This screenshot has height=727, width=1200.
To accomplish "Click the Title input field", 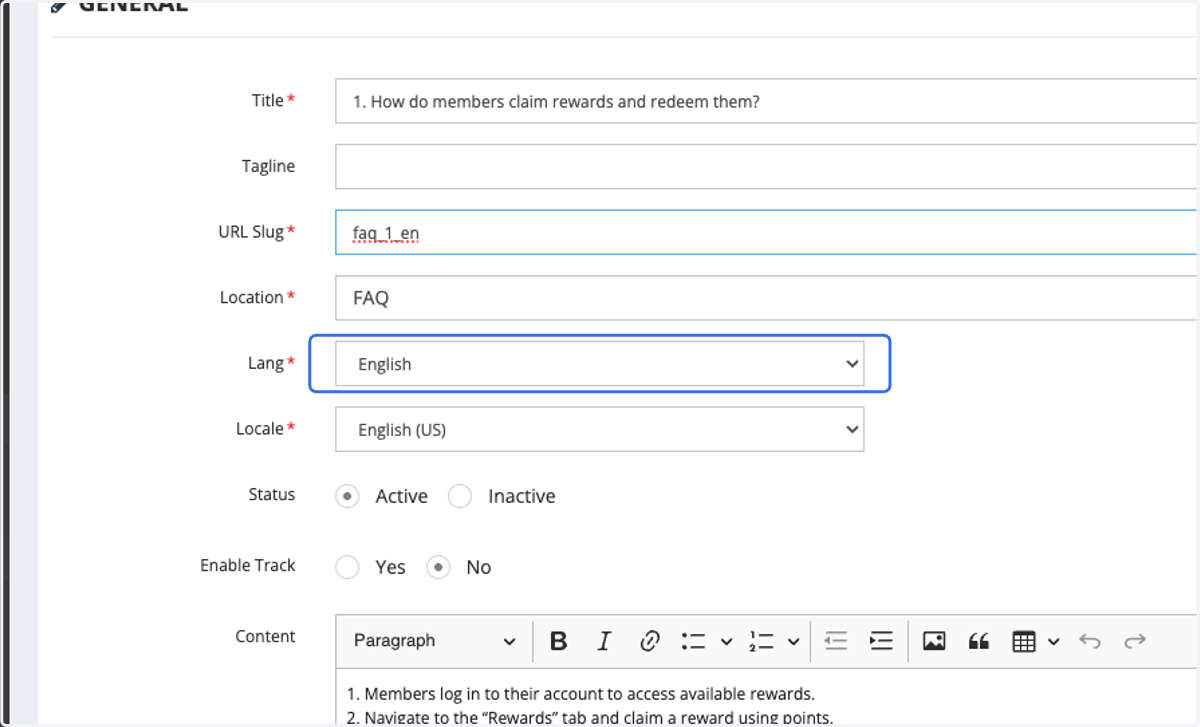I will 767,101.
